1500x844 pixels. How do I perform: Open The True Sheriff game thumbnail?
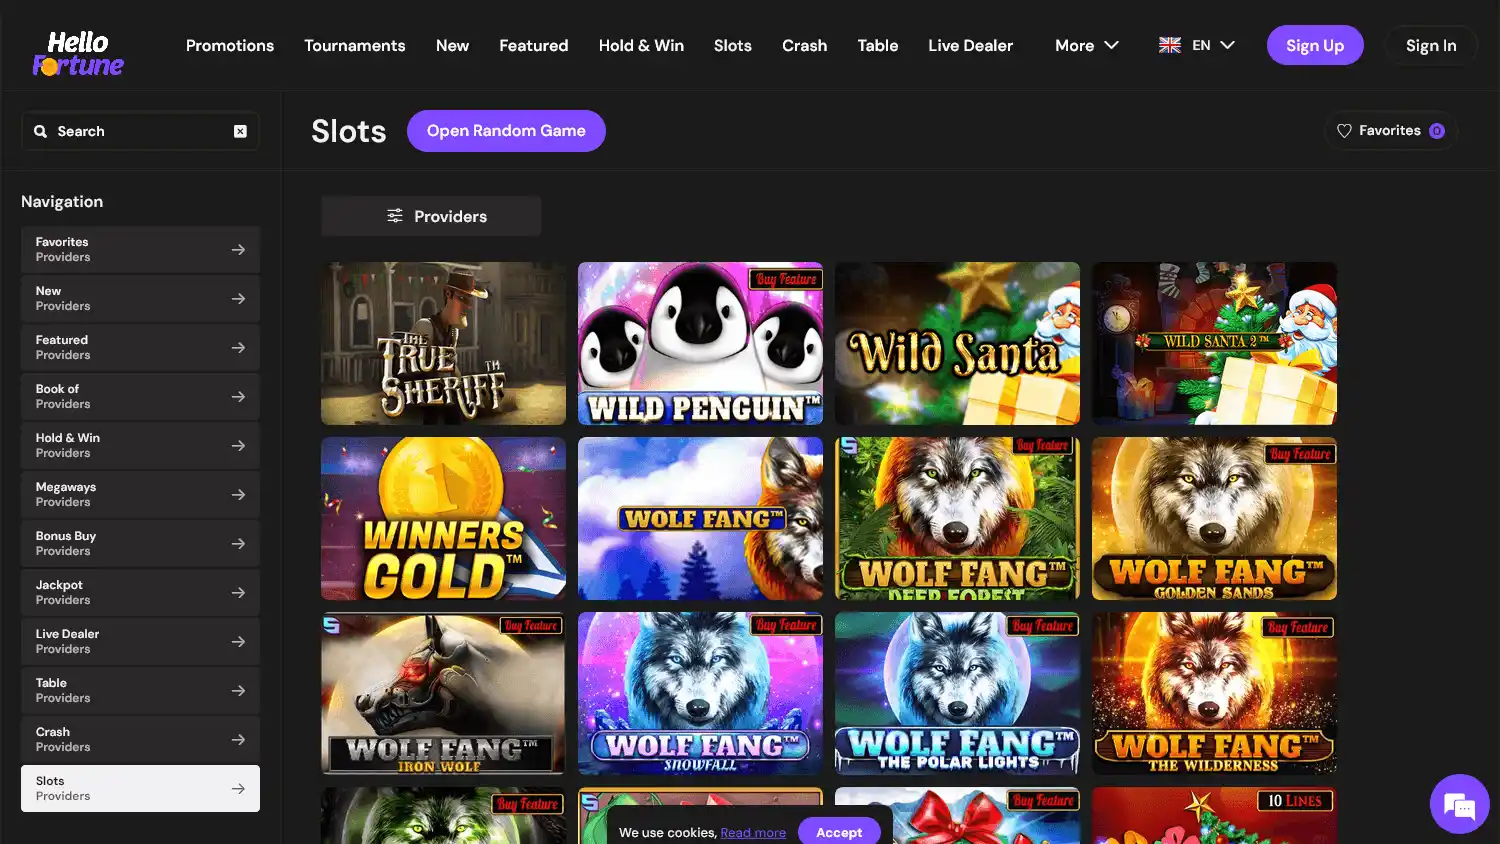pyautogui.click(x=443, y=344)
